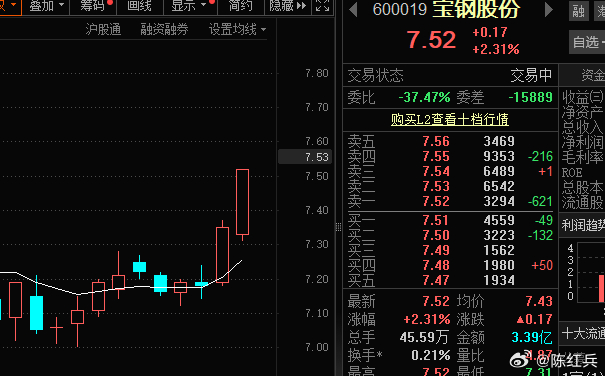Viewport: 605px width, 376px height.
Task: Select 买二 bid price 7.50
Action: (x=436, y=235)
